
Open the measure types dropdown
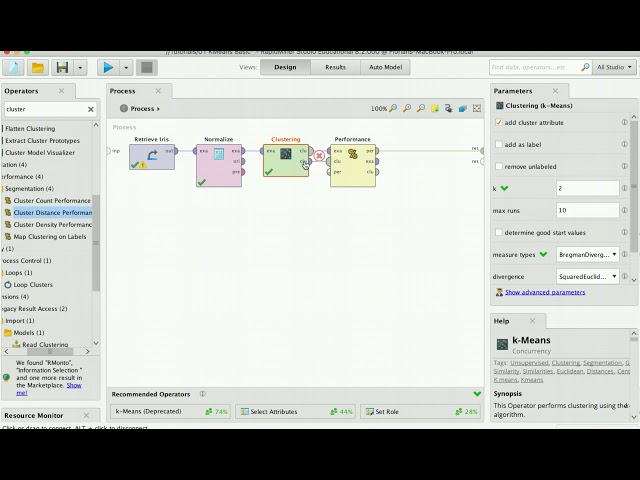588,254
